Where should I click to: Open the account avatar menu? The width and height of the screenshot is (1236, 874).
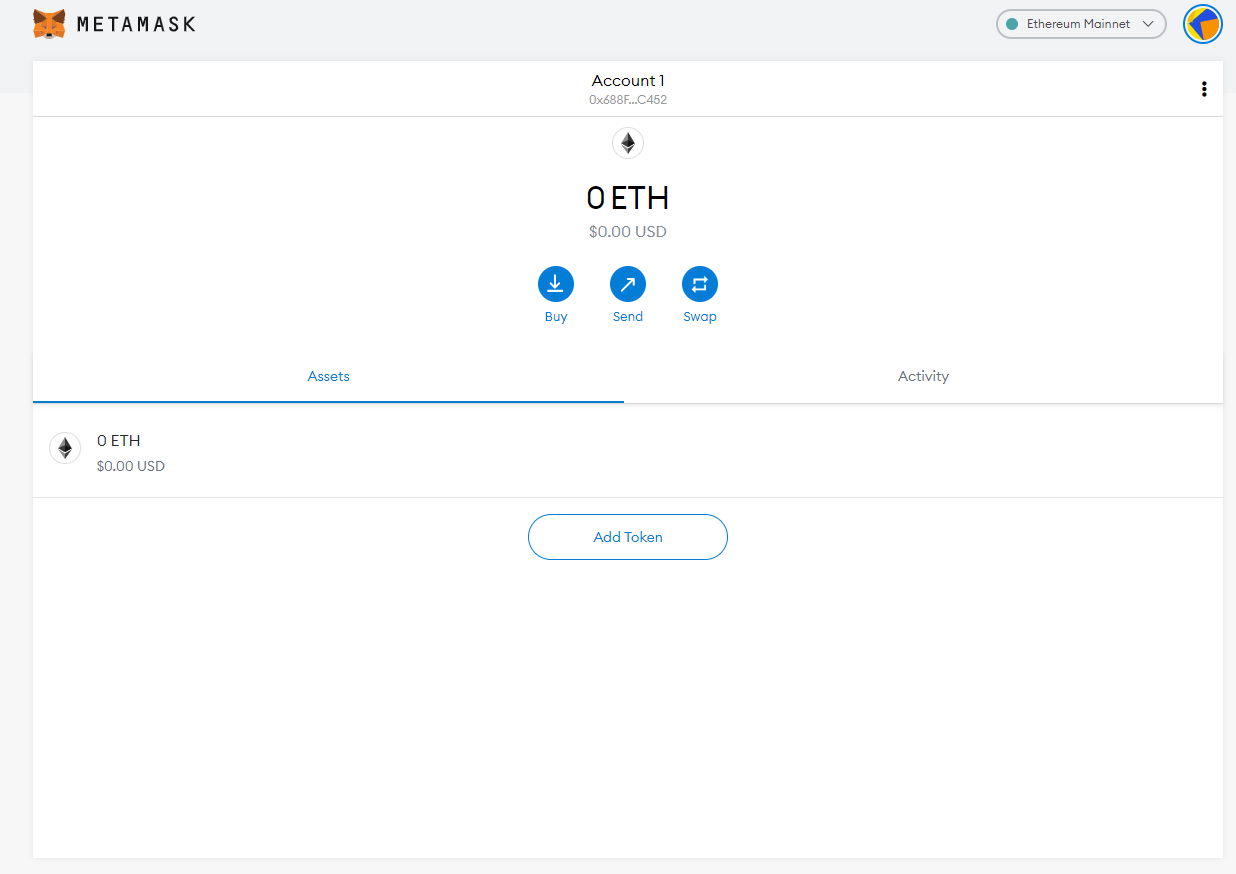pos(1203,24)
